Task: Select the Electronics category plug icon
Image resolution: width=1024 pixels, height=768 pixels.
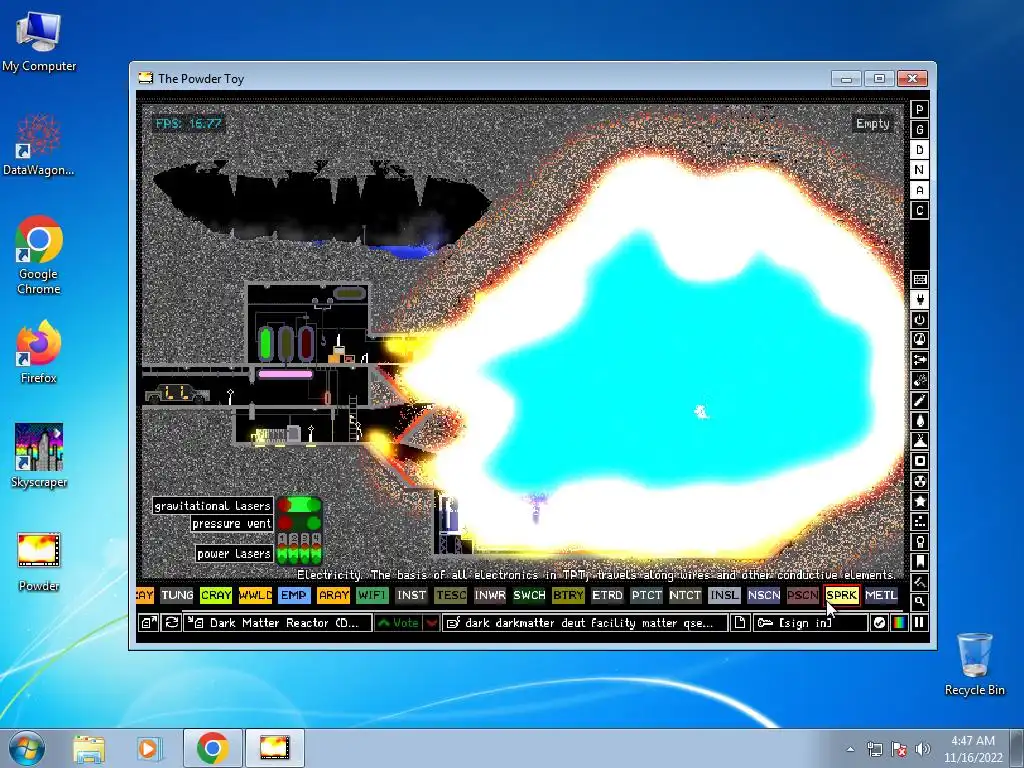Action: tap(920, 300)
